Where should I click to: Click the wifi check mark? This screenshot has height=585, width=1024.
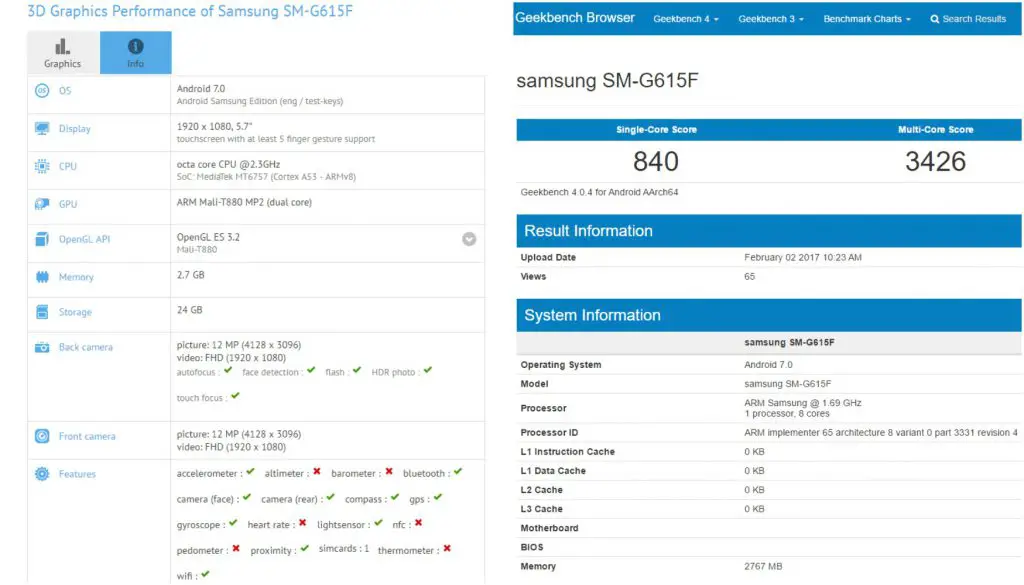tap(205, 574)
